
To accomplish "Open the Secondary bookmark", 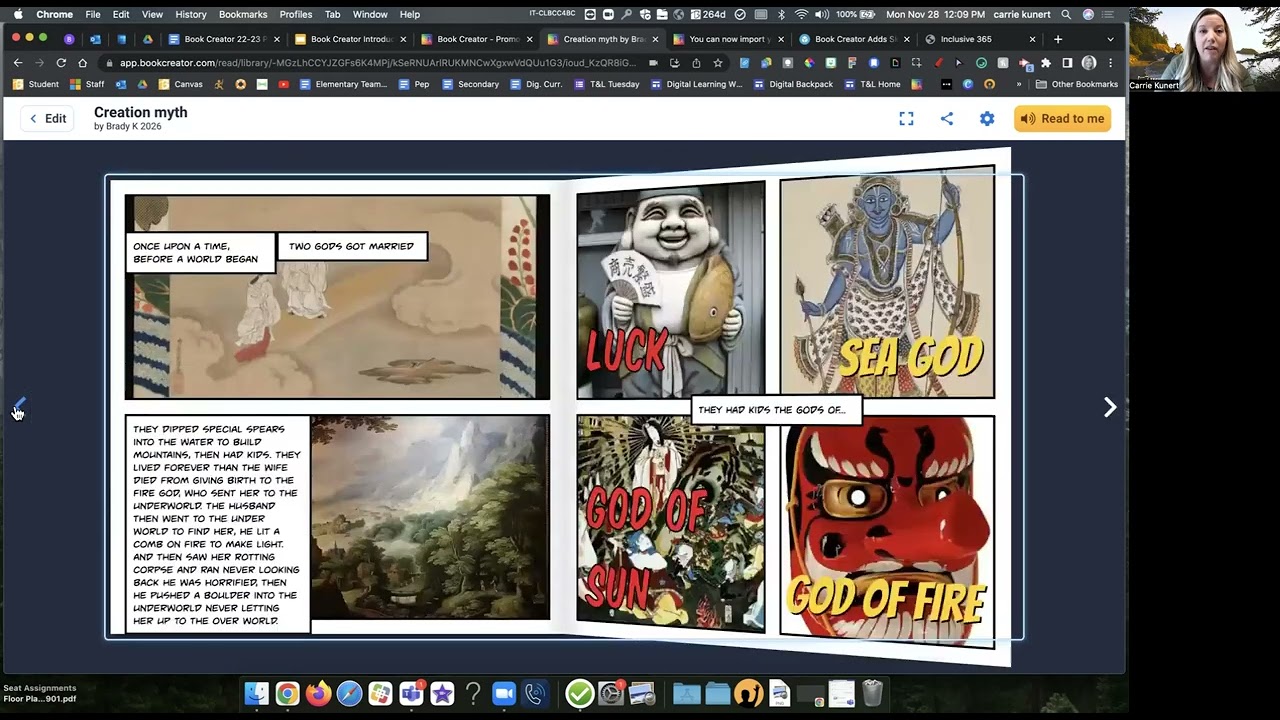I will tap(470, 84).
